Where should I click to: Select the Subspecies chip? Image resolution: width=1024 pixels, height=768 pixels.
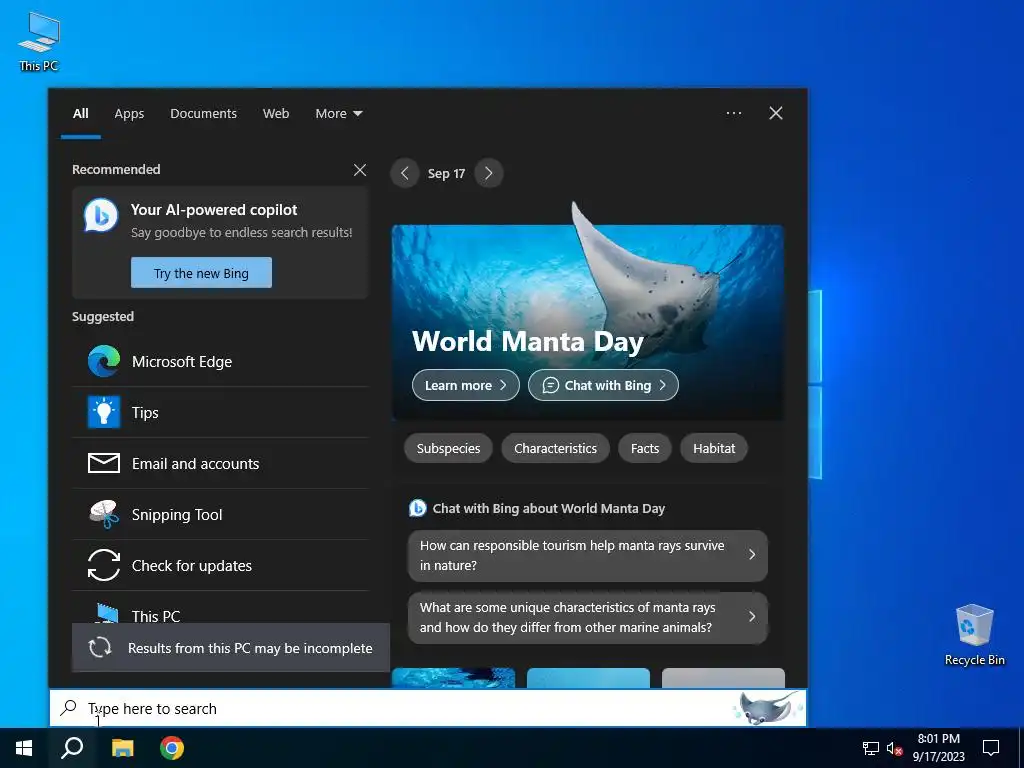click(x=449, y=448)
